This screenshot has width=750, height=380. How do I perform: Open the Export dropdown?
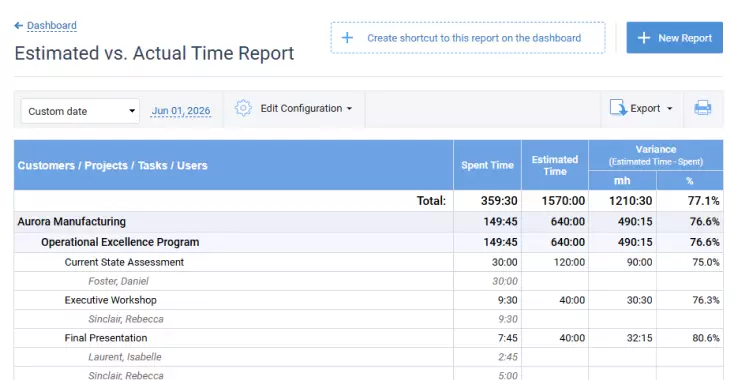coord(651,109)
